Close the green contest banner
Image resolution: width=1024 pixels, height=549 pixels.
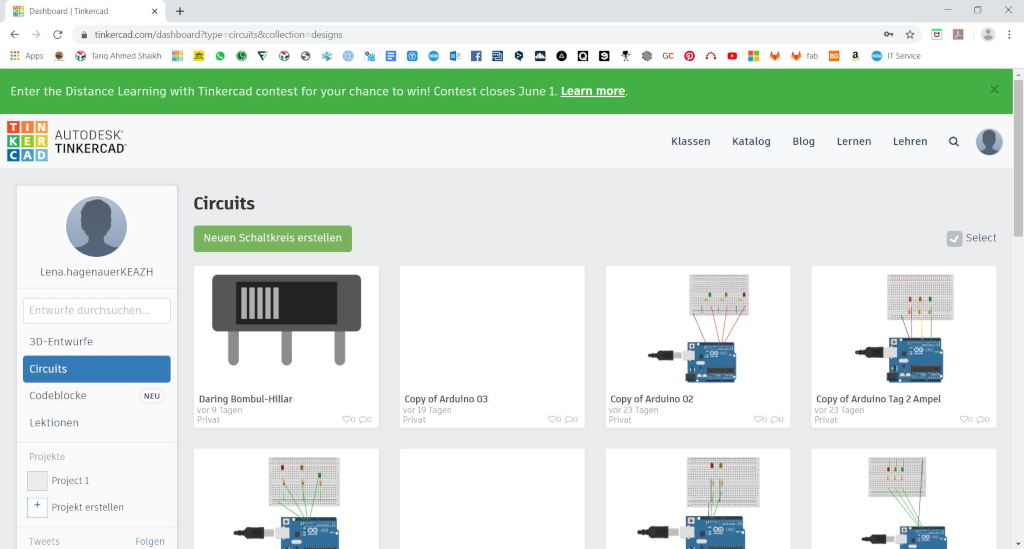(994, 89)
